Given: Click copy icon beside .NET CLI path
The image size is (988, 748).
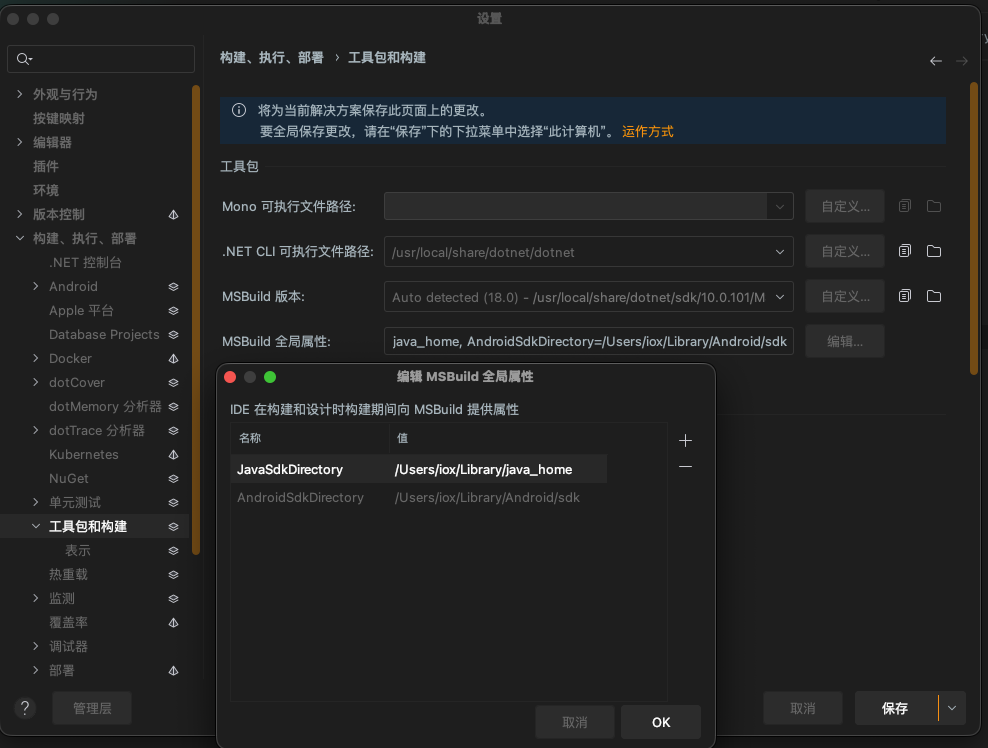Looking at the screenshot, I should point(905,251).
